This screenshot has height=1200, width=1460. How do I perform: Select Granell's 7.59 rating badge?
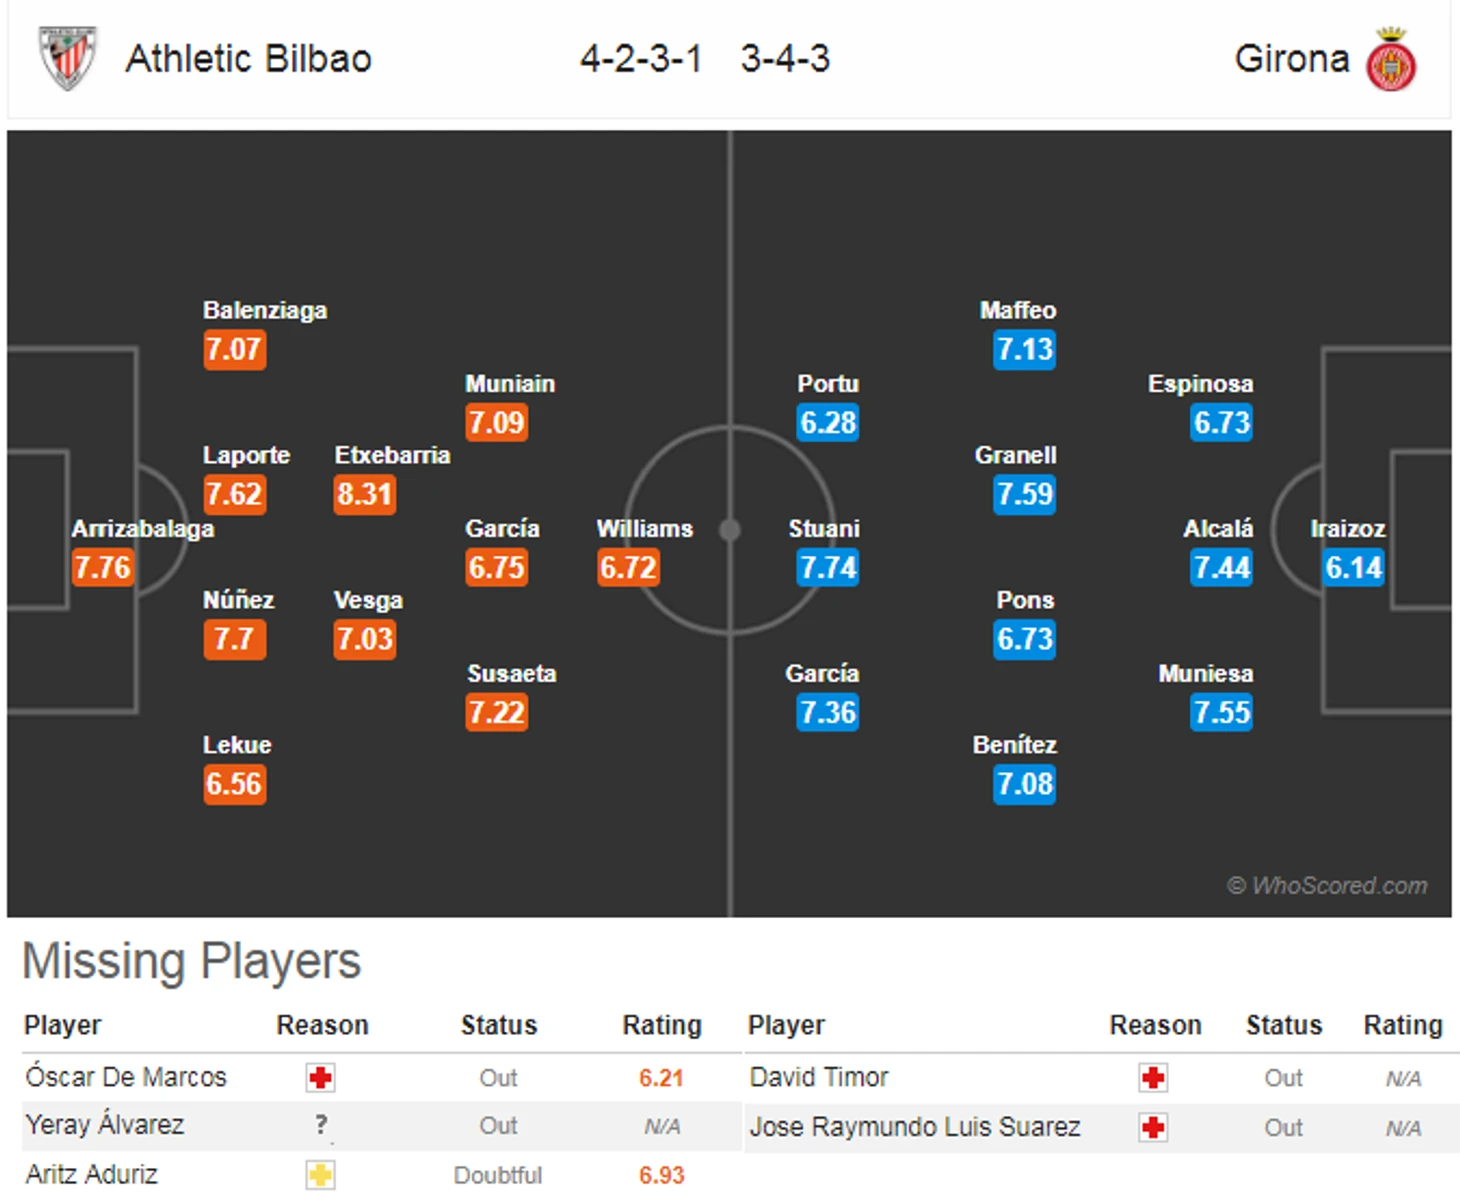pyautogui.click(x=1025, y=494)
